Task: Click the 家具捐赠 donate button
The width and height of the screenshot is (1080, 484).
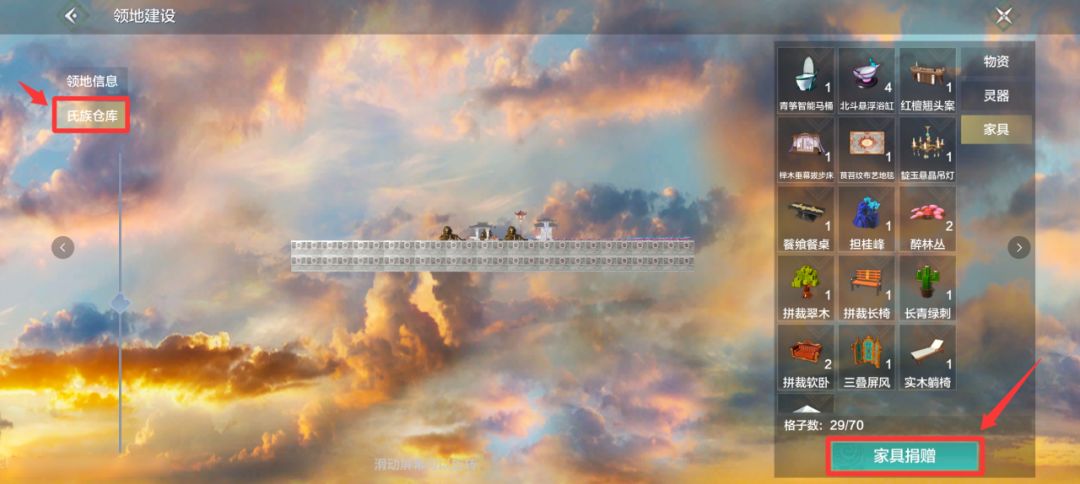Action: pos(904,456)
